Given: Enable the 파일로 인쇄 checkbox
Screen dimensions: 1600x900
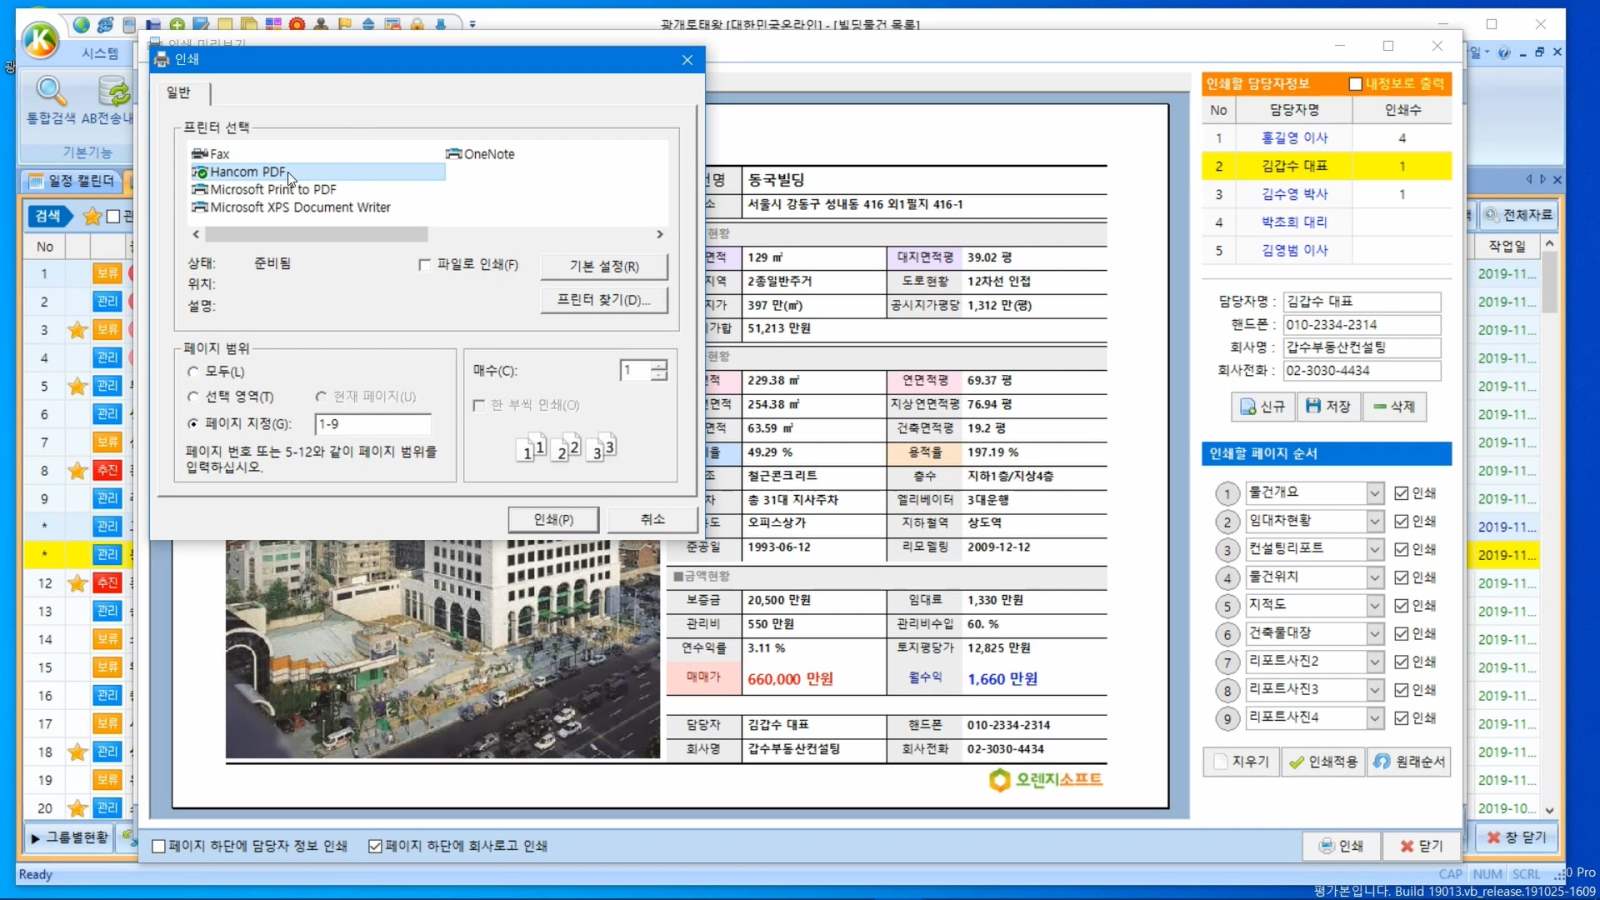Looking at the screenshot, I should point(425,265).
